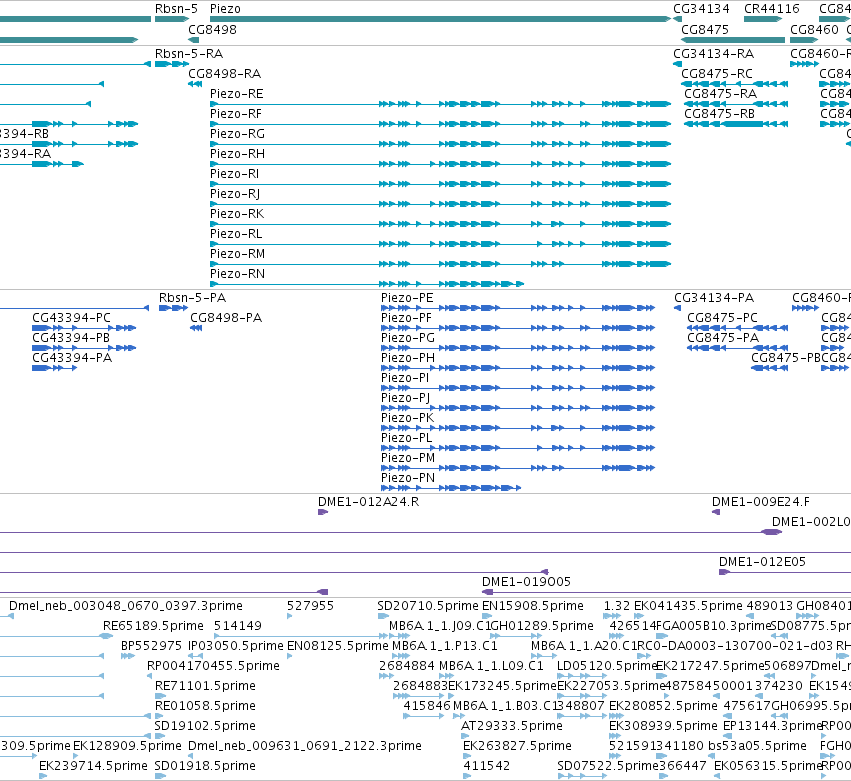Screen dimensions: 851x781
Task: Choose protein Piezo-PH
Action: tap(408, 358)
